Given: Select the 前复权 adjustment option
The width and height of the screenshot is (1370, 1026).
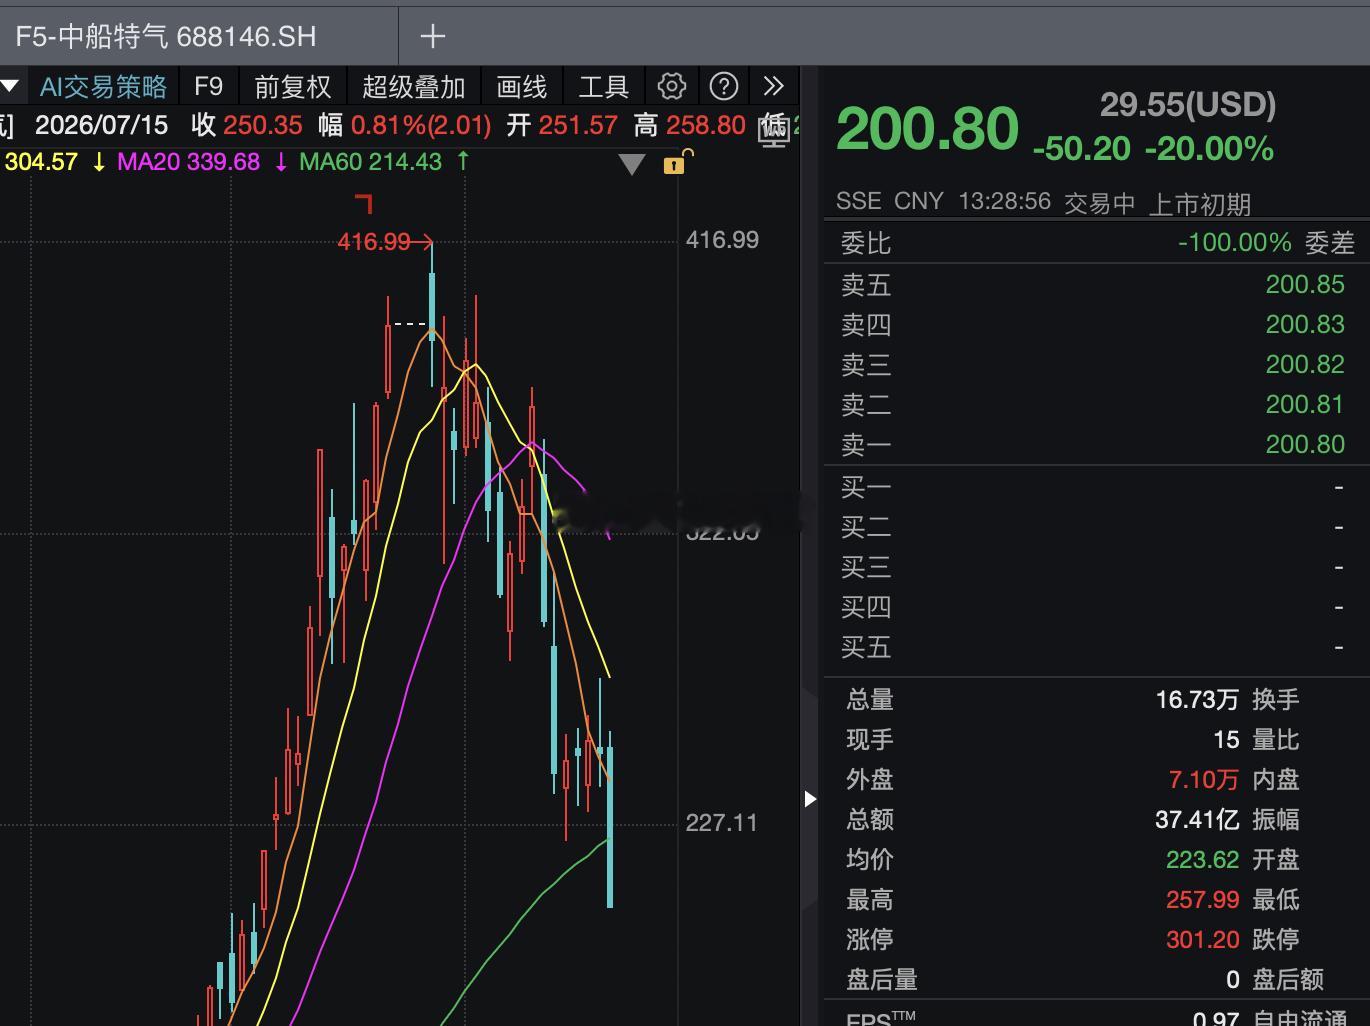Looking at the screenshot, I should [292, 87].
